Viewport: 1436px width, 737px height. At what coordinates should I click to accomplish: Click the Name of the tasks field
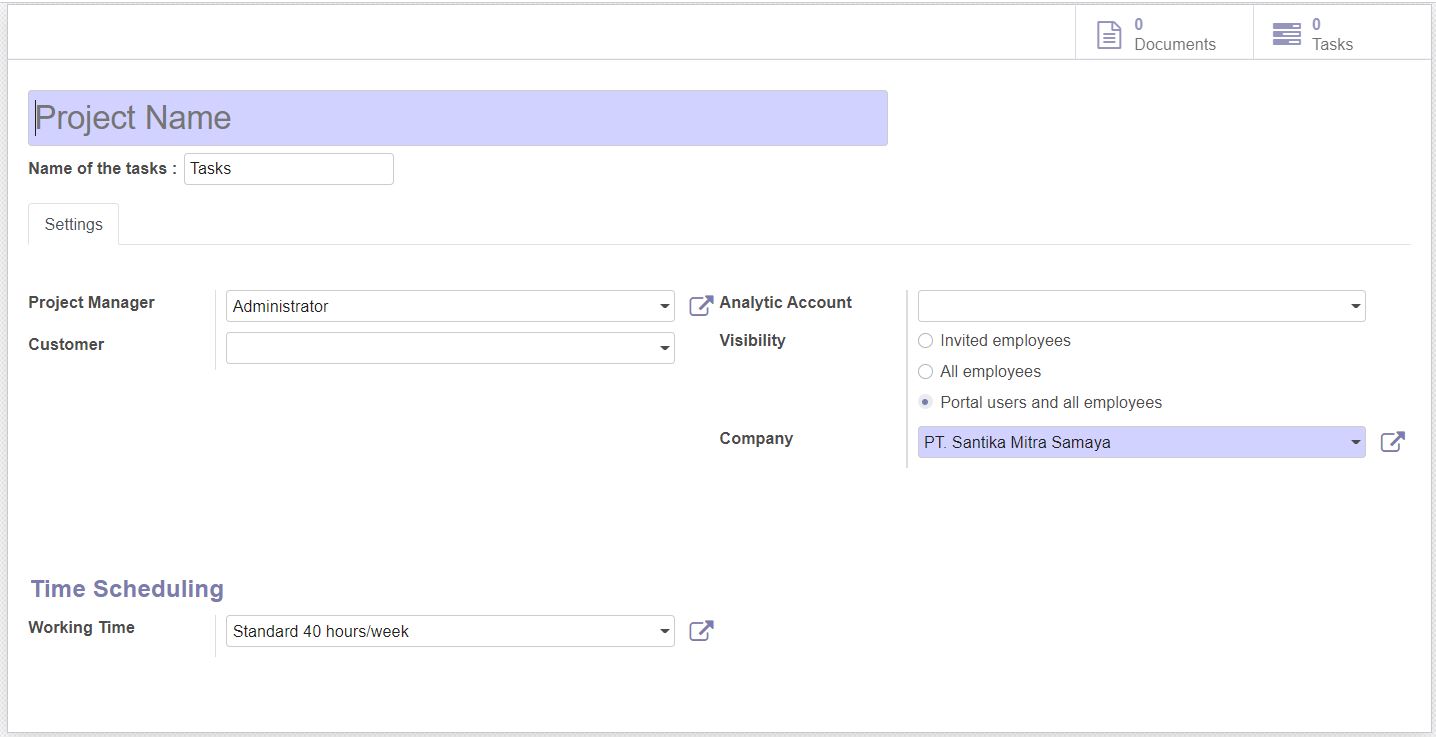(x=289, y=169)
